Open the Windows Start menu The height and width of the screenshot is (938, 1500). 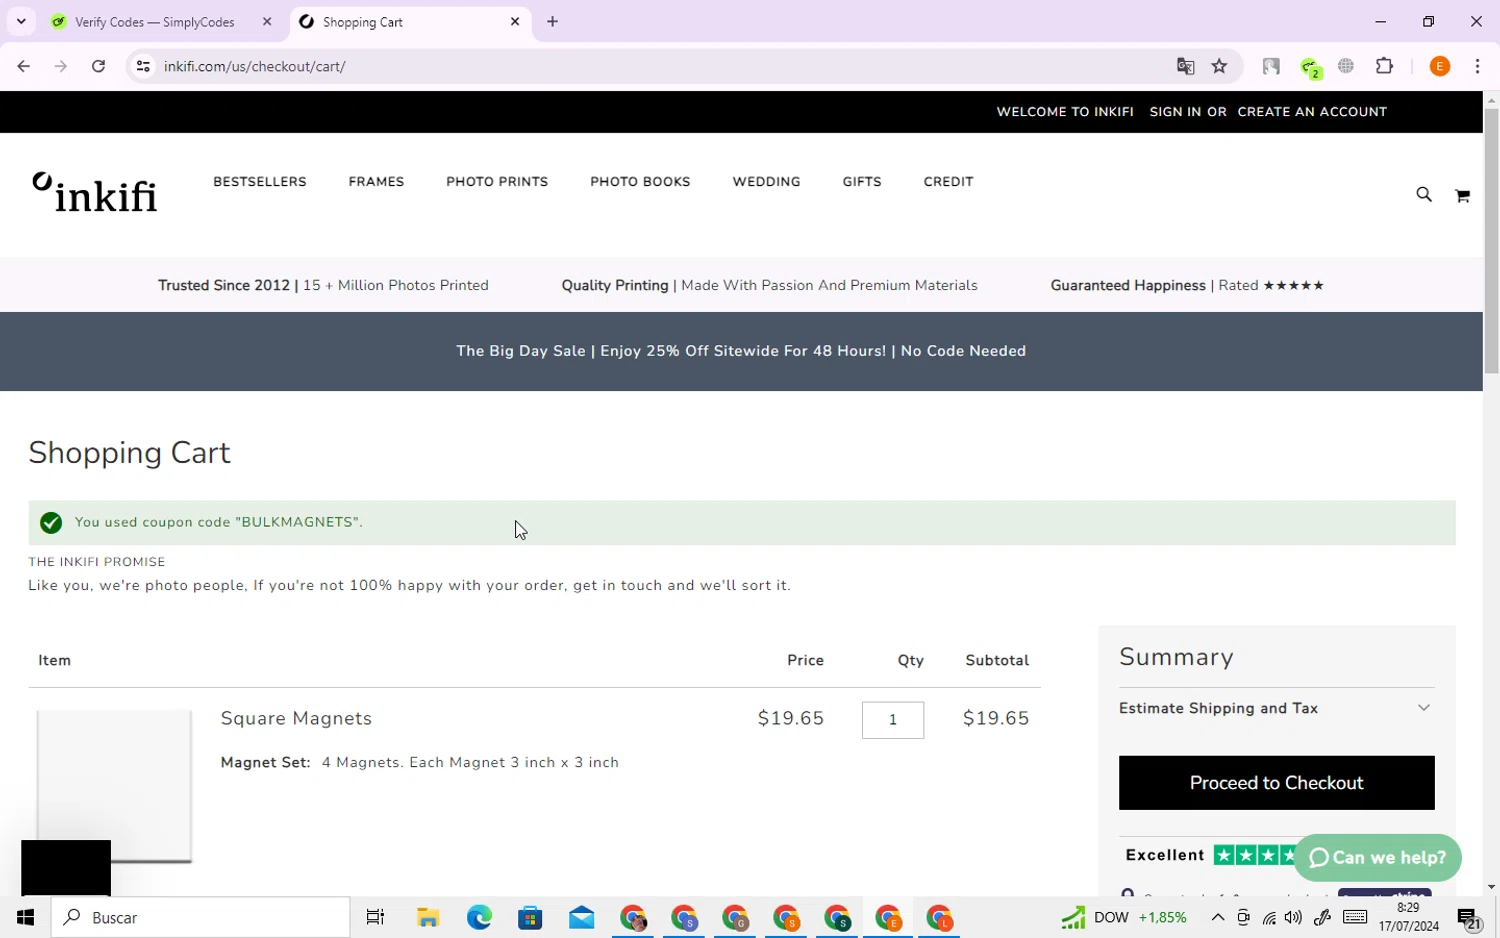[x=25, y=917]
